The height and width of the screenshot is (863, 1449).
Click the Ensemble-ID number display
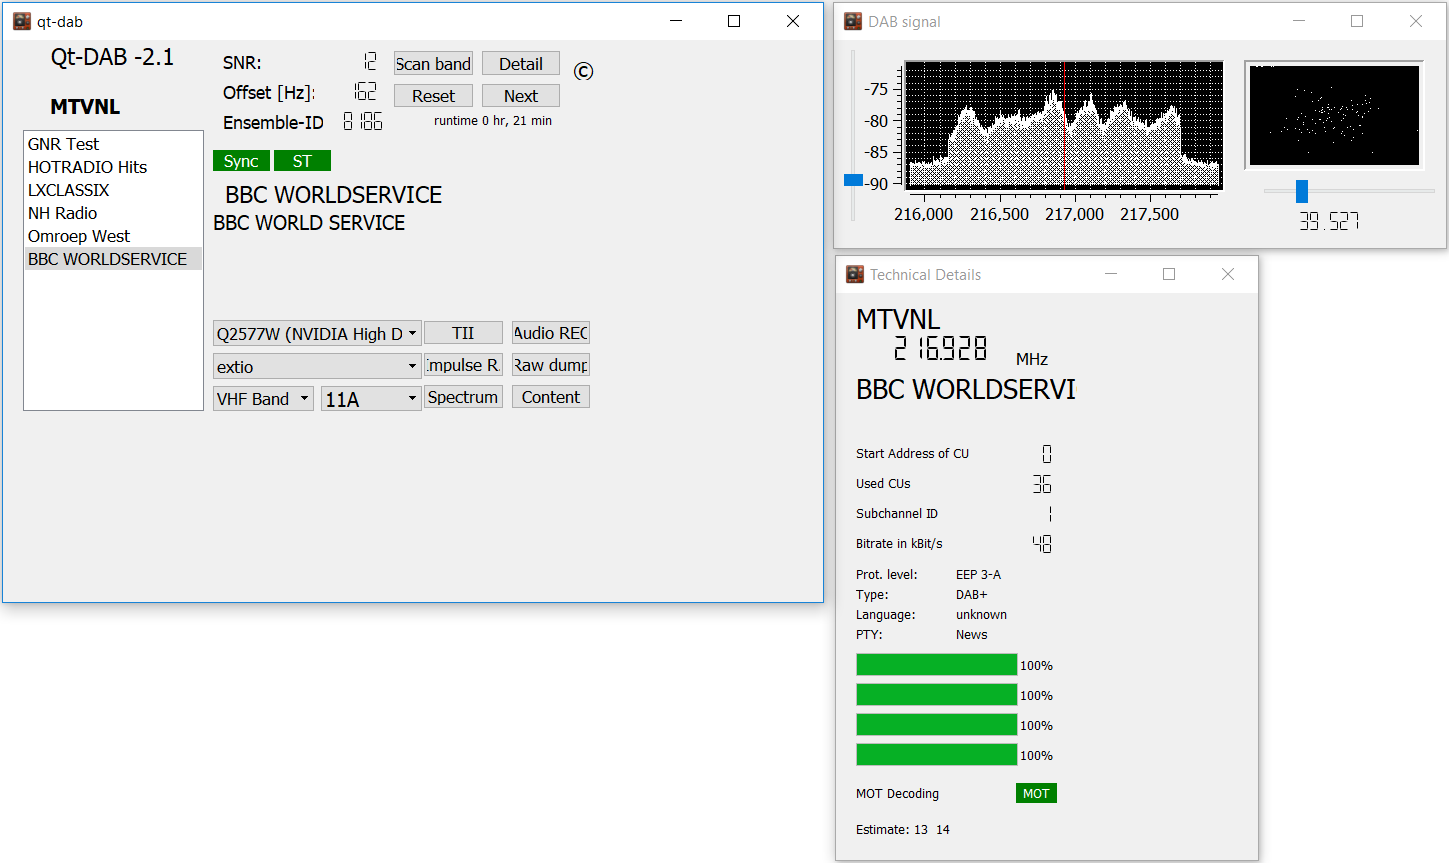pos(362,122)
